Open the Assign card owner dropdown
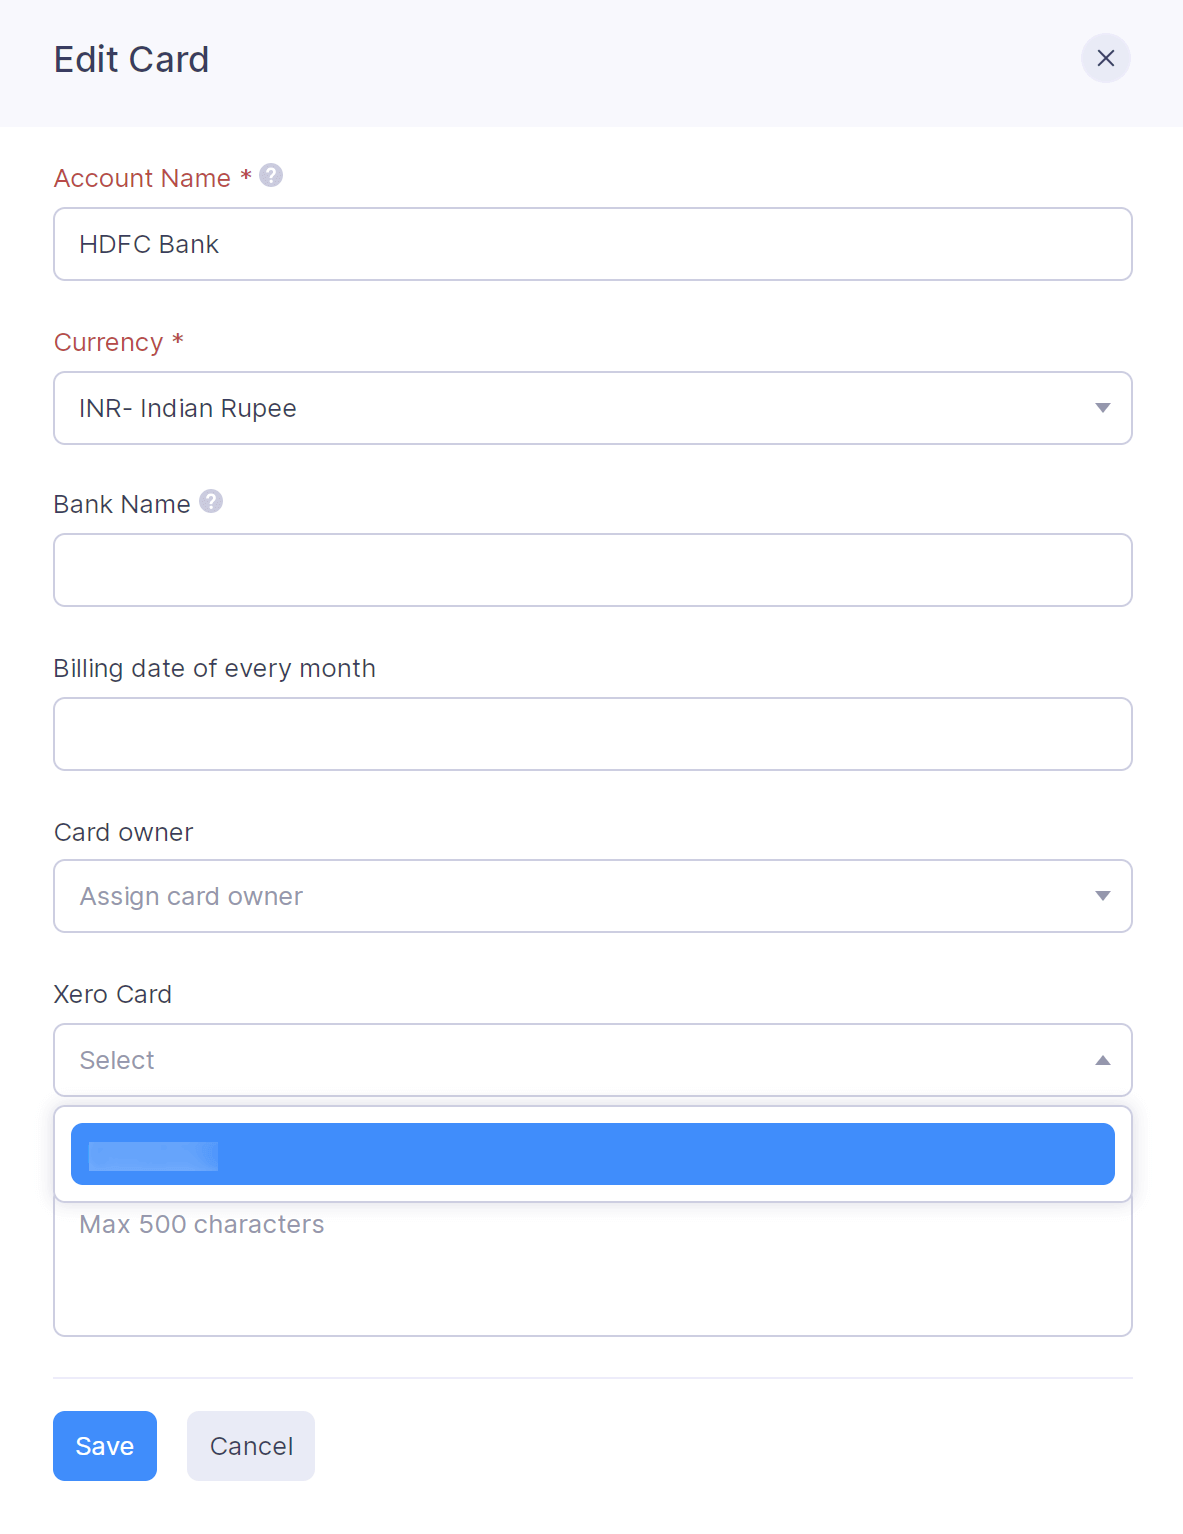Viewport: 1183px width, 1534px height. pyautogui.click(x=592, y=896)
